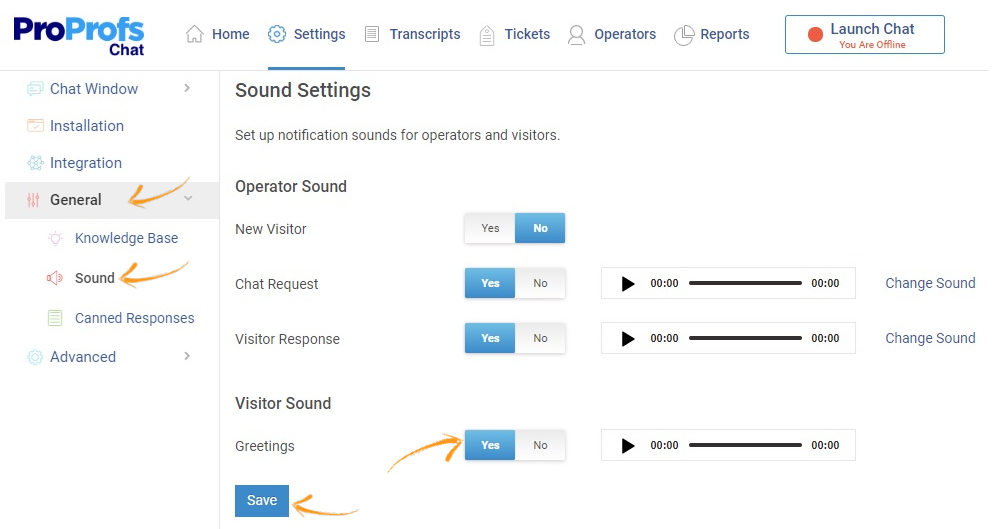Viewport: 1007px width, 529px height.
Task: Collapse the General section chevron
Action: (x=188, y=198)
